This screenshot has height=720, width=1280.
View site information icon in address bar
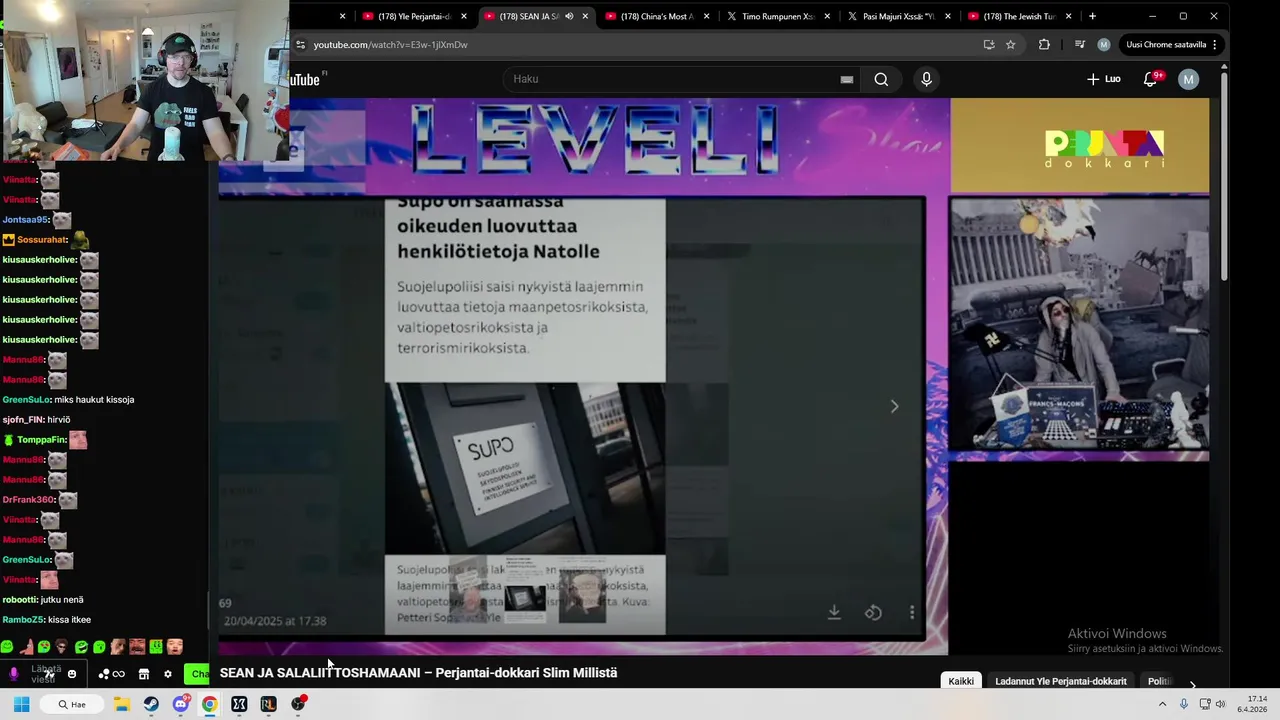pos(300,45)
